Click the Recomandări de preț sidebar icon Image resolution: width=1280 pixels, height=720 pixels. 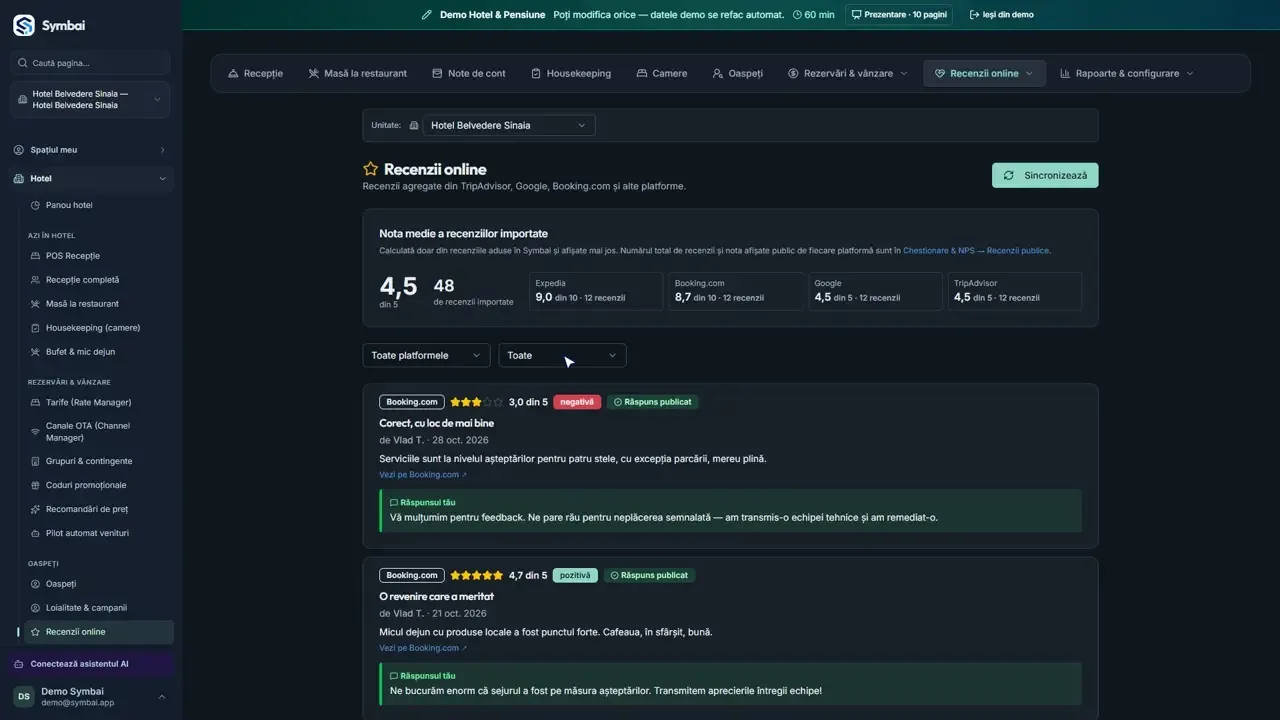[x=36, y=509]
